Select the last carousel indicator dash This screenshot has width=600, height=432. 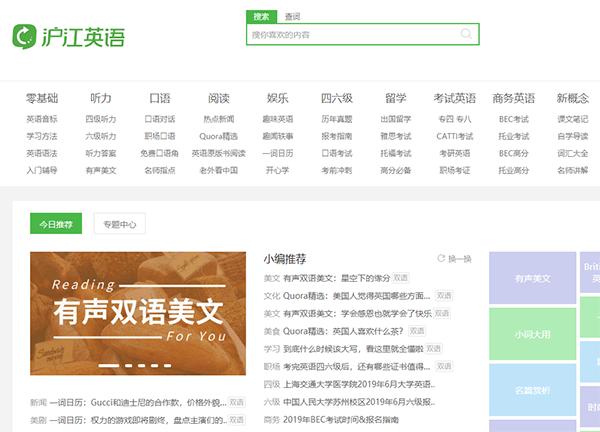[168, 365]
